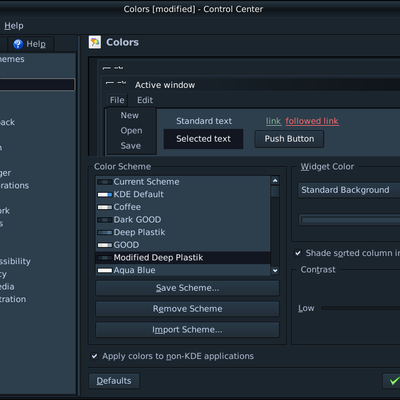The image size is (400, 400).
Task: Click the Save Scheme... button
Action: tap(187, 288)
